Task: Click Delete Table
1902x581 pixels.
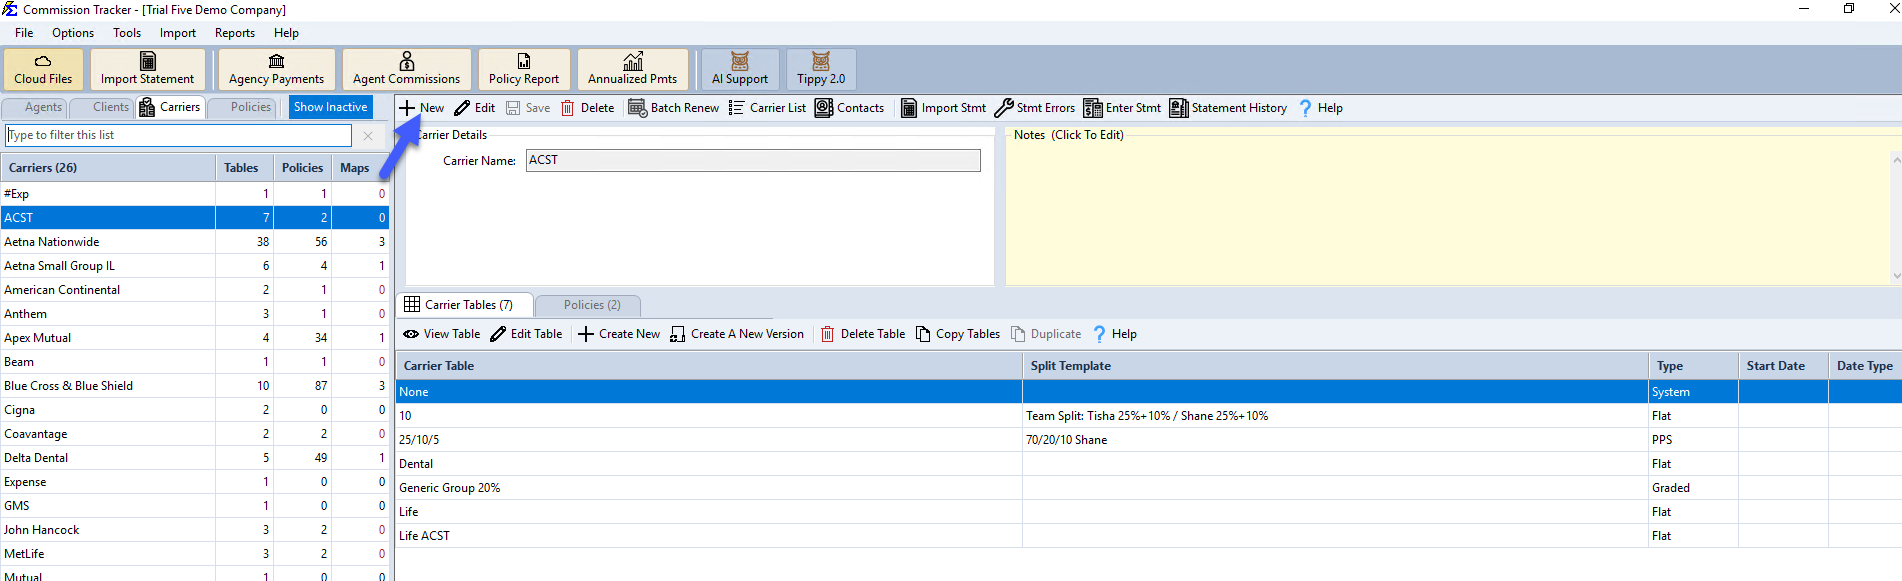Action: coord(863,334)
